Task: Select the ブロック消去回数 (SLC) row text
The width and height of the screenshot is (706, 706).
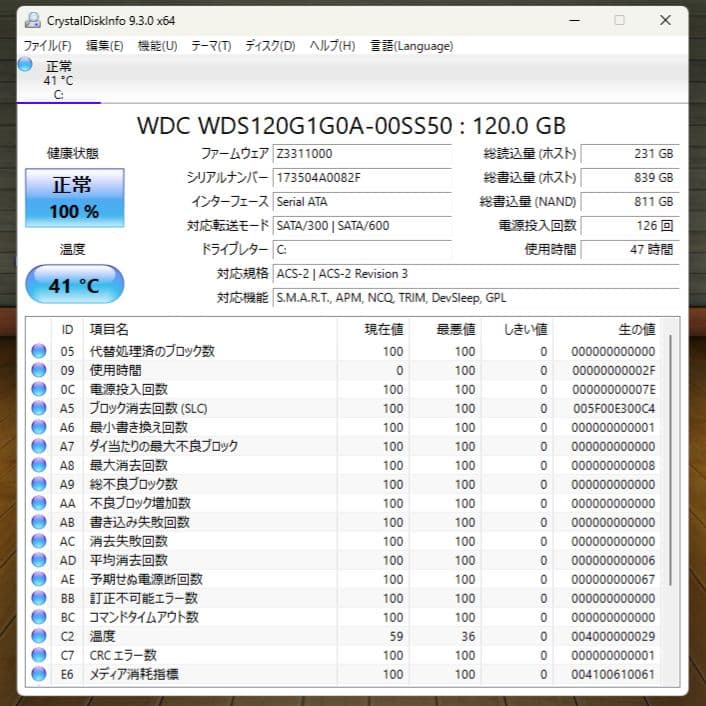Action: tap(149, 408)
